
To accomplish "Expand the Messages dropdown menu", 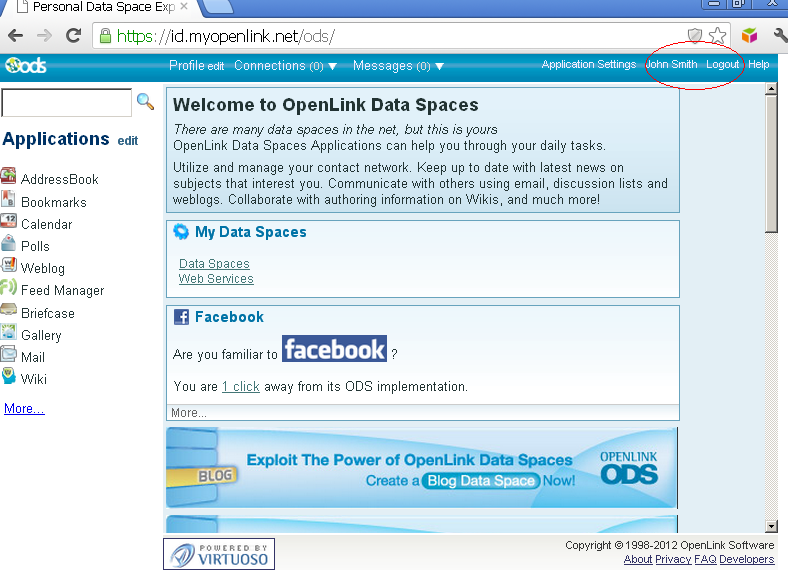I will [398, 66].
